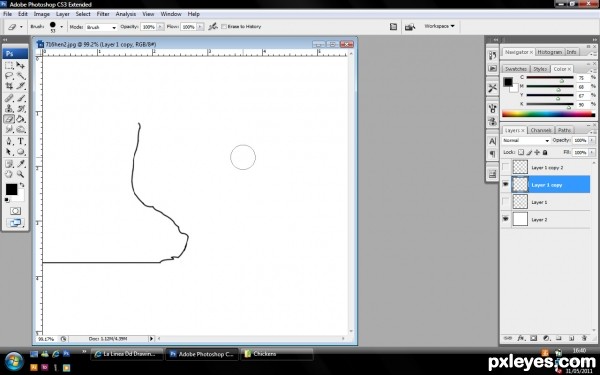This screenshot has height=375, width=600.
Task: Select the Type tool
Action: [21, 141]
